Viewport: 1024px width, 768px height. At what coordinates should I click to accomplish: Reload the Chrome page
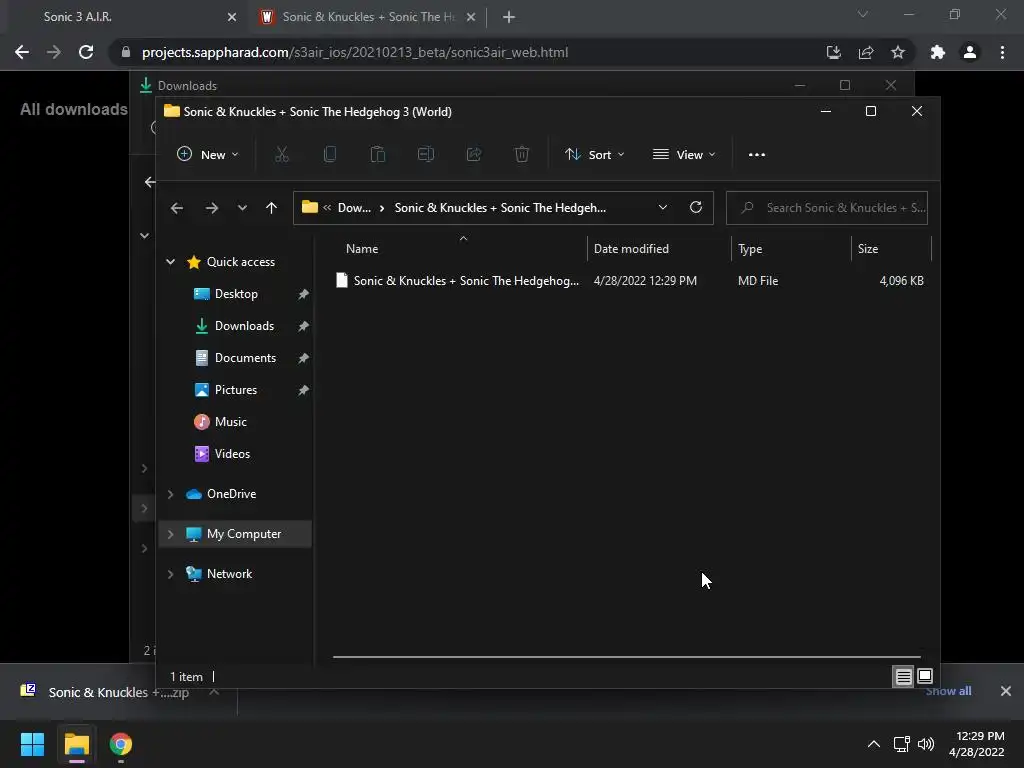click(86, 52)
